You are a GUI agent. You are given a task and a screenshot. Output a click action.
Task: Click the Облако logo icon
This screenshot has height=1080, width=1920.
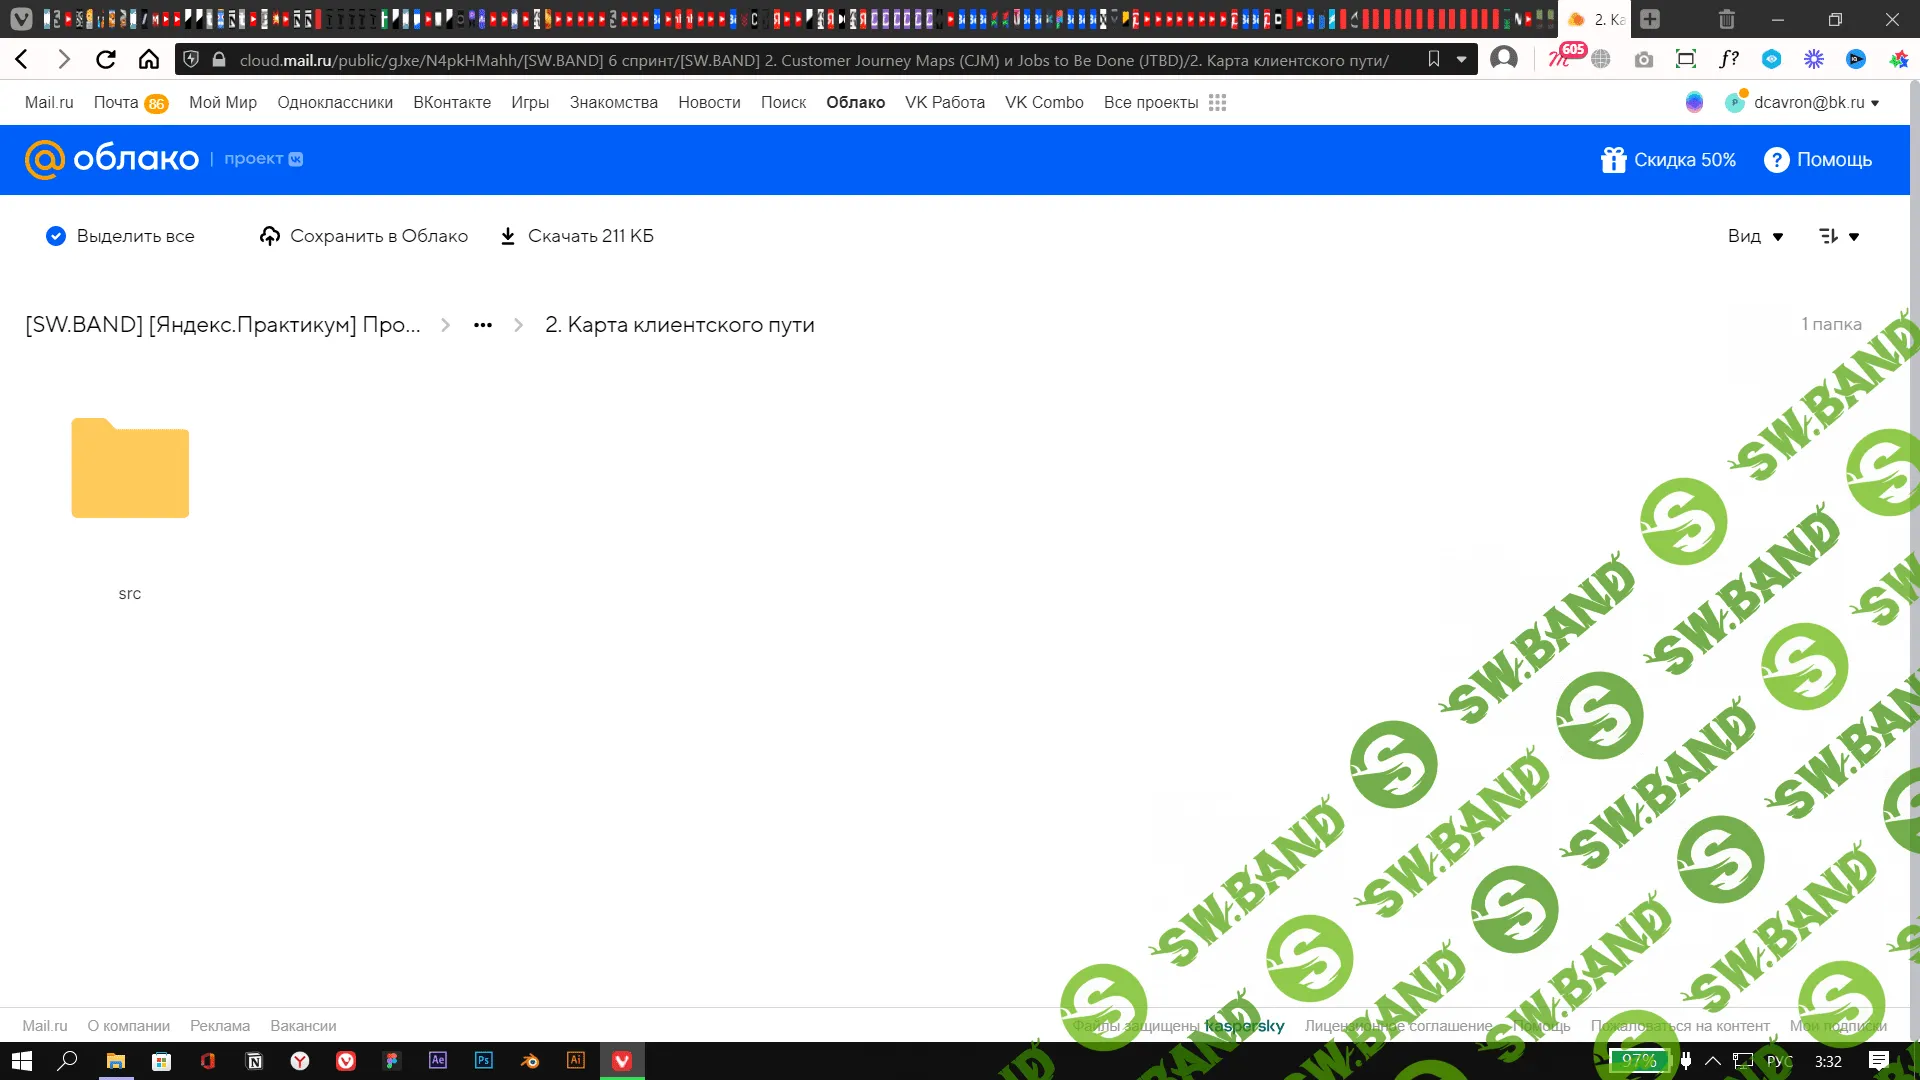click(45, 159)
